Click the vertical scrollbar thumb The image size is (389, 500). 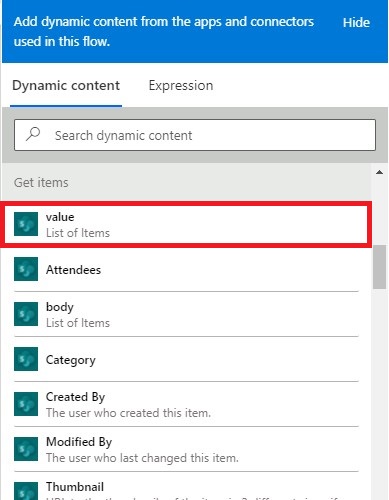click(379, 267)
